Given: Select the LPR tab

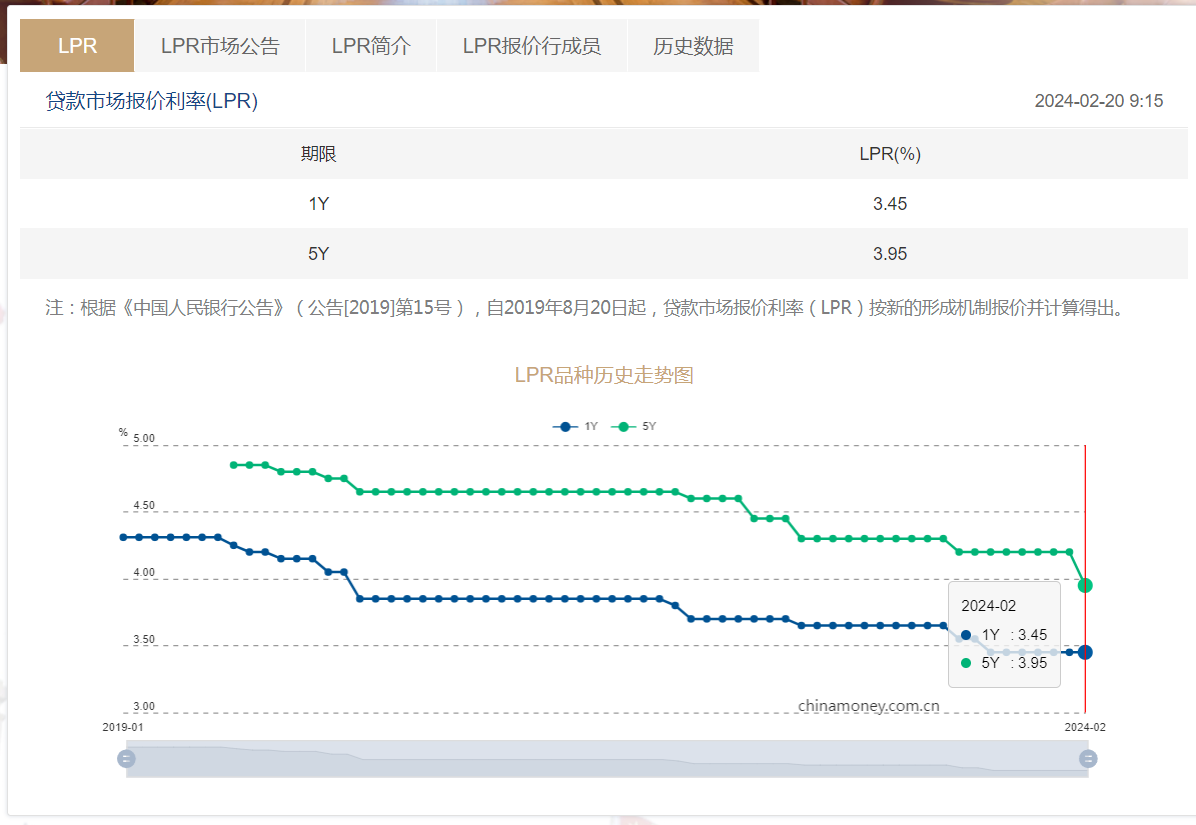Looking at the screenshot, I should coord(77,46).
